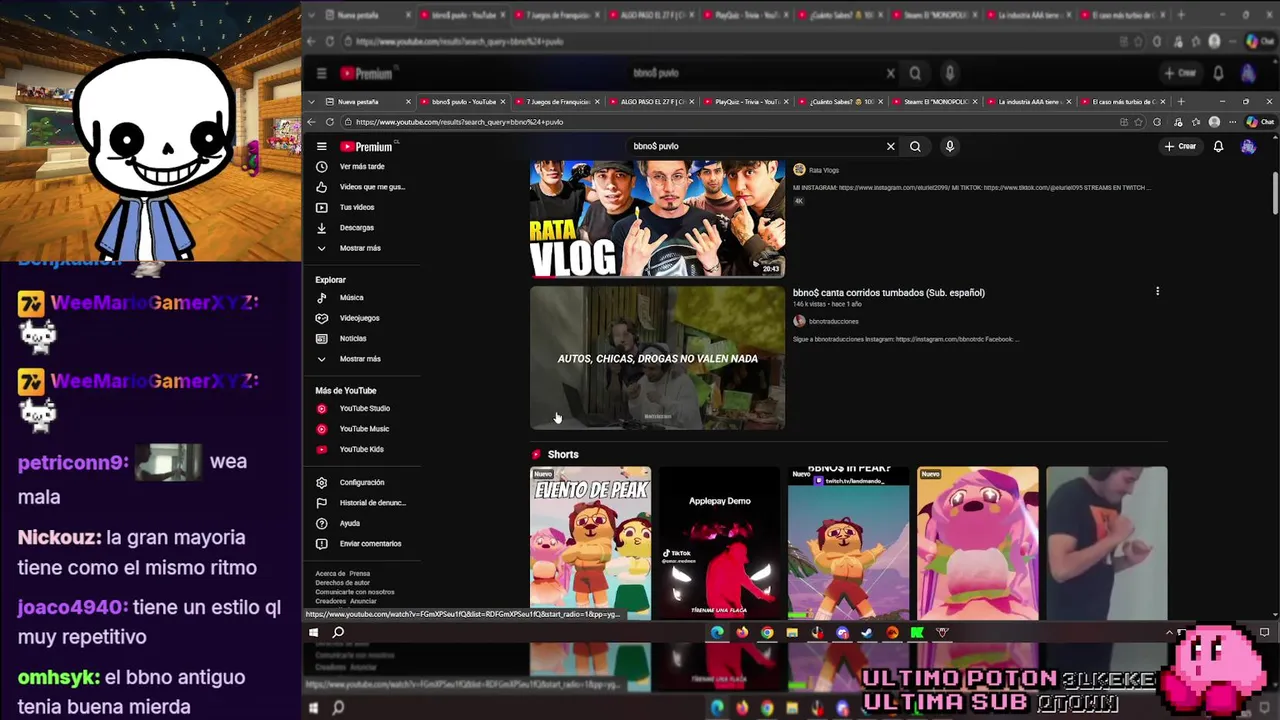This screenshot has height=720, width=1280.
Task: Open 'bbno$ canta corridos tumbados (Sub. español)' title
Action: 888,293
